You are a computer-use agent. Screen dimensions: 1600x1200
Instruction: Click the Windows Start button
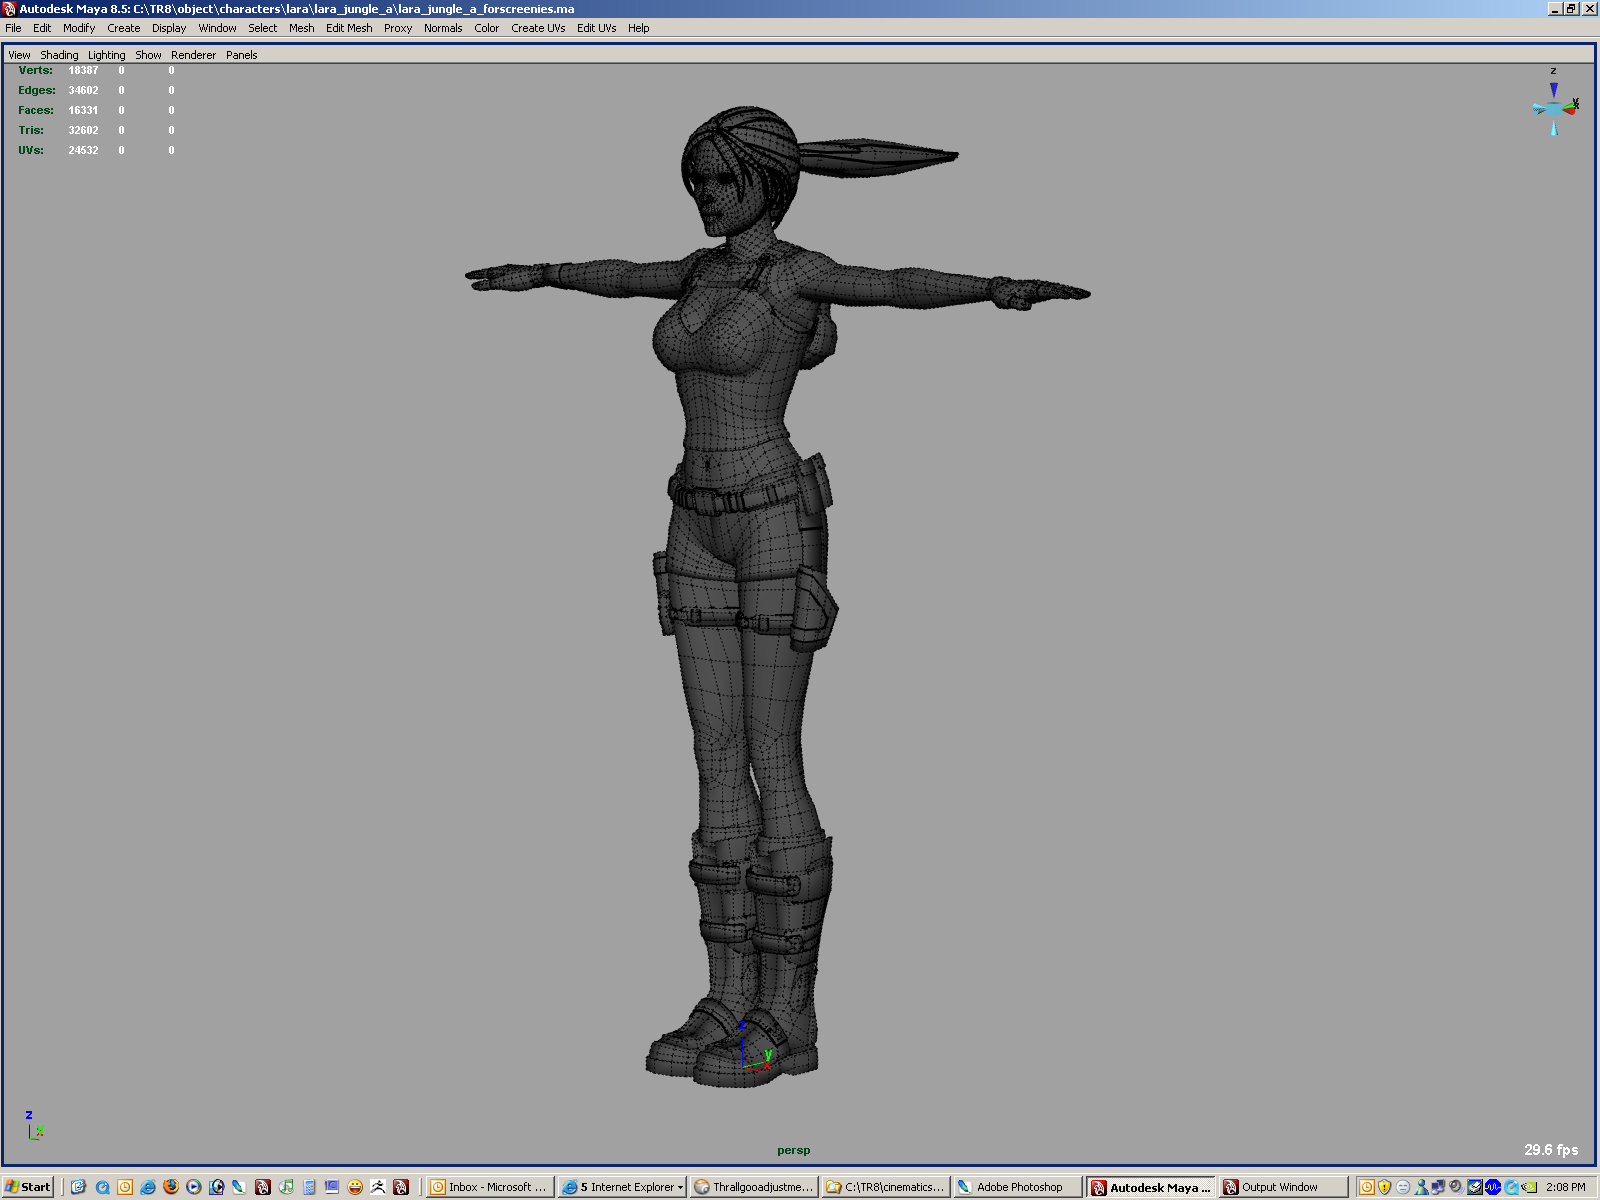click(x=28, y=1187)
